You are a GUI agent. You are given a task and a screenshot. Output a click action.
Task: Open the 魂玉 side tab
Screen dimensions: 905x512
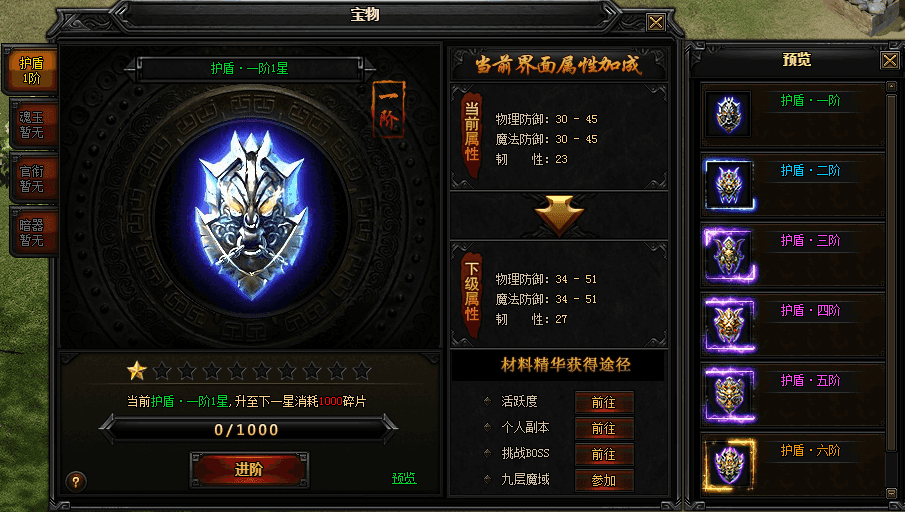[x=32, y=125]
